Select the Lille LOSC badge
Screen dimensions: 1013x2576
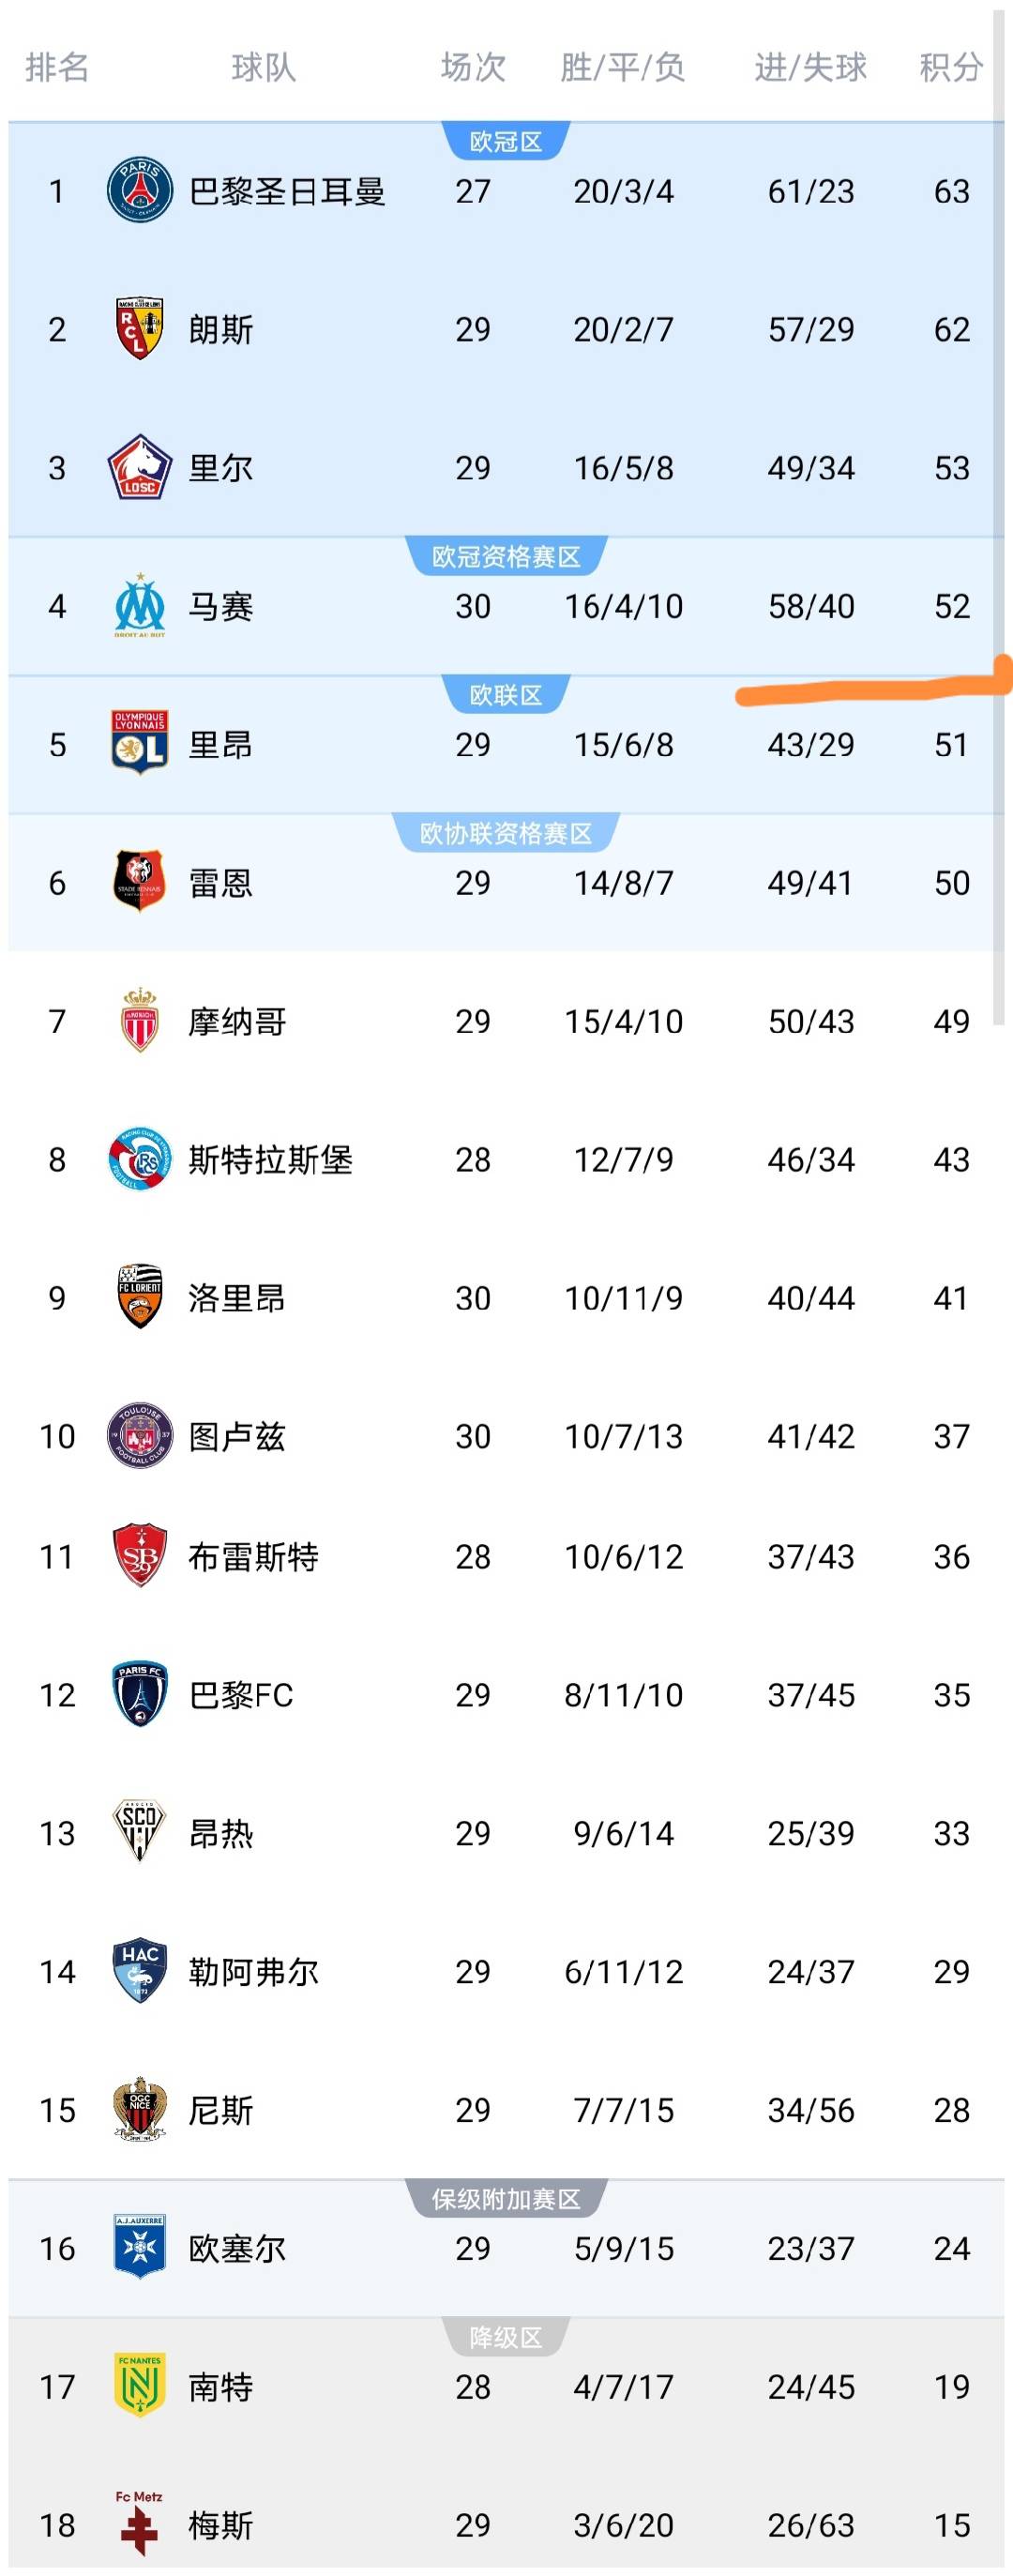point(140,467)
